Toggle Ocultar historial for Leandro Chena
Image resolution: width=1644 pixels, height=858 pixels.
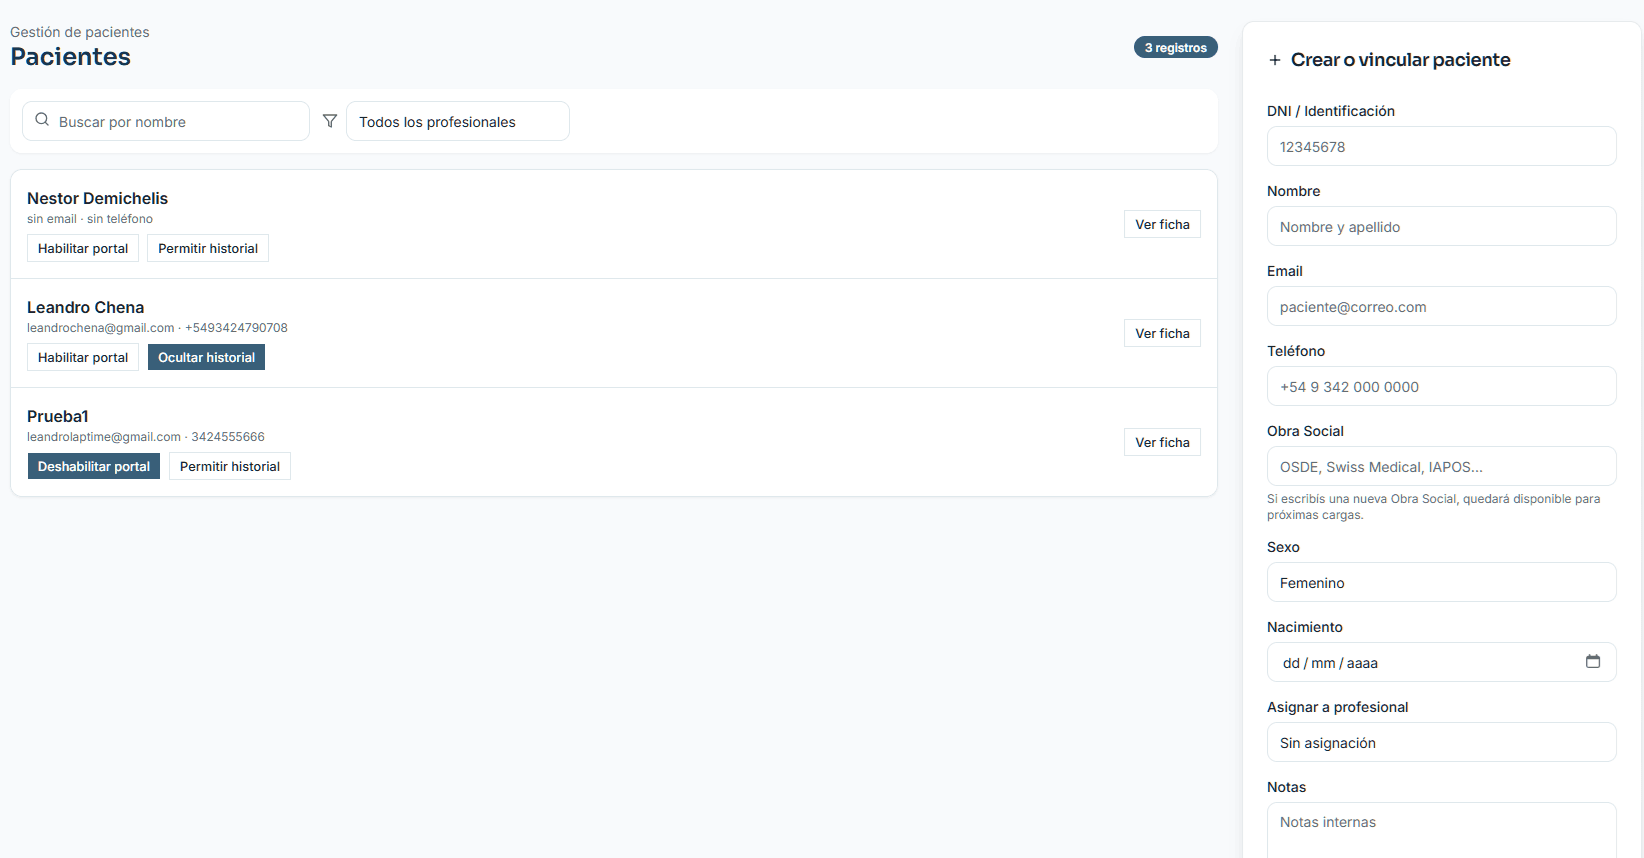(x=206, y=357)
